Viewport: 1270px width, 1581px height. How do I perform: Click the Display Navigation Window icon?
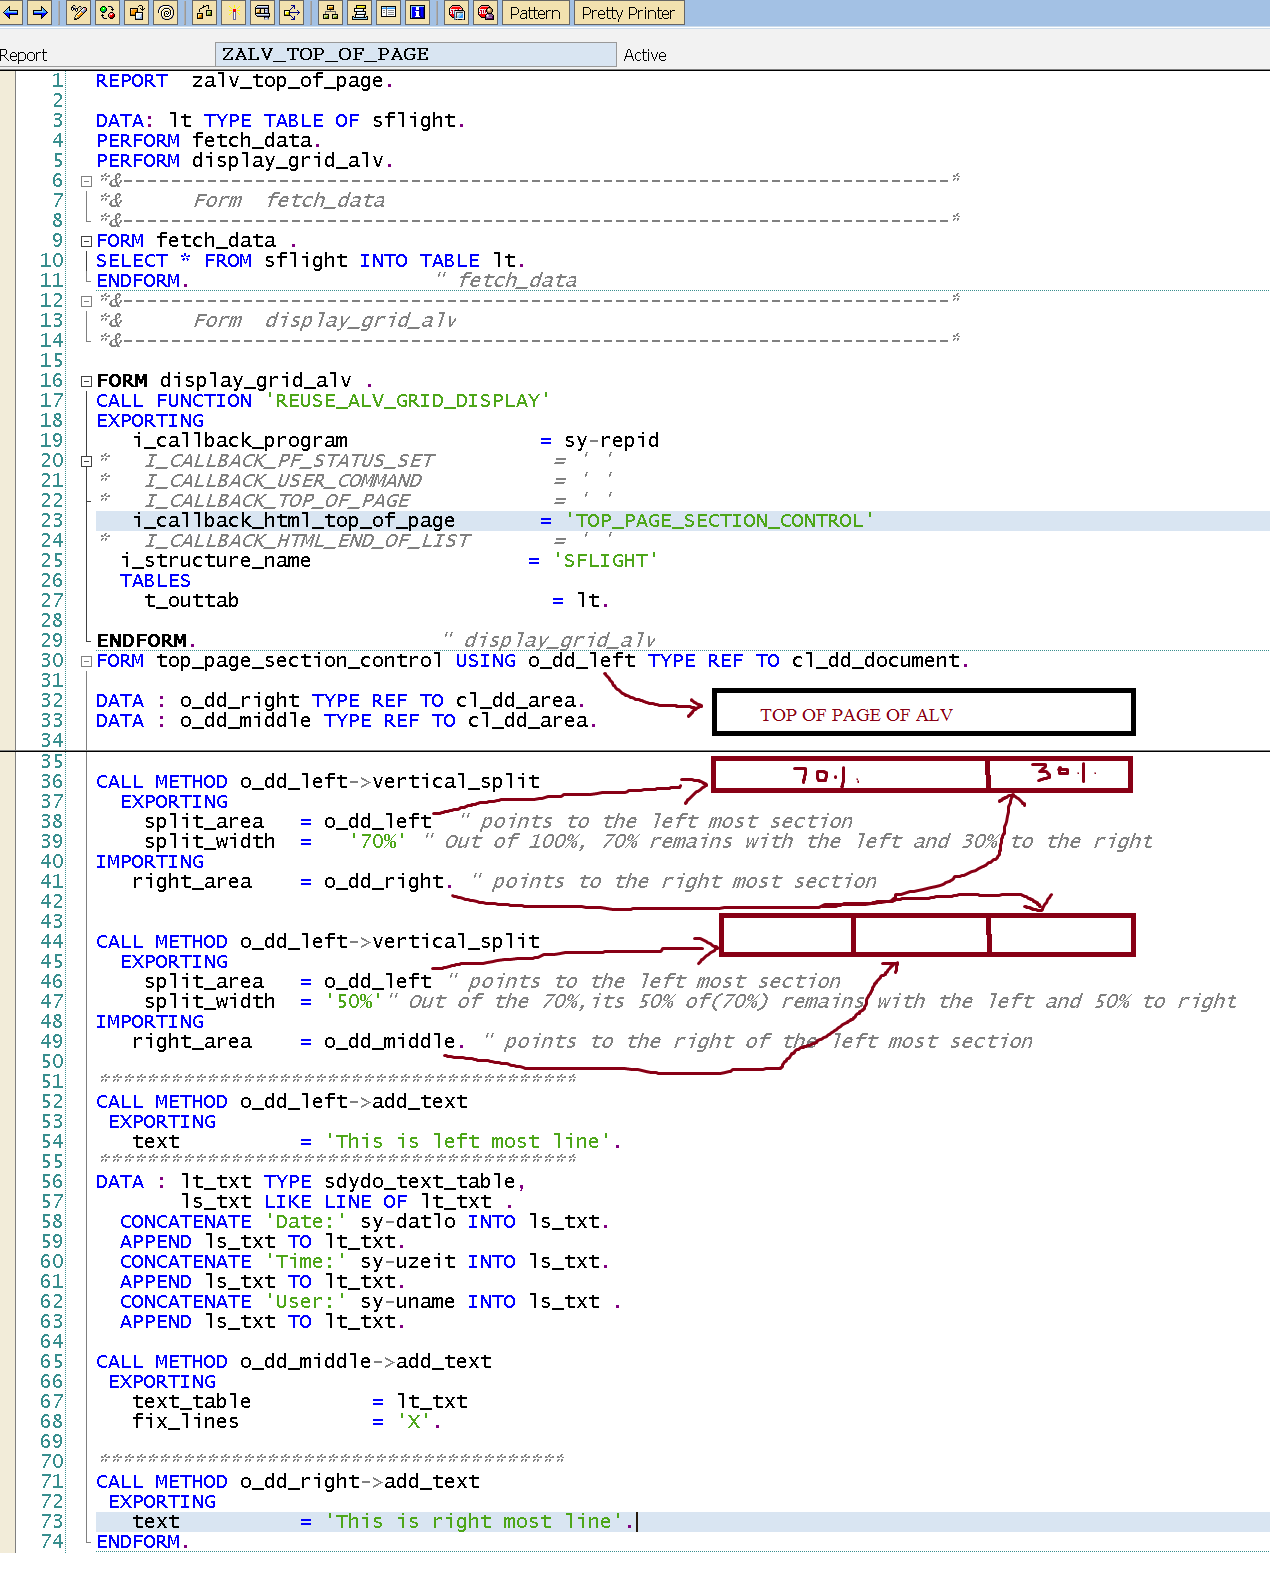360,12
